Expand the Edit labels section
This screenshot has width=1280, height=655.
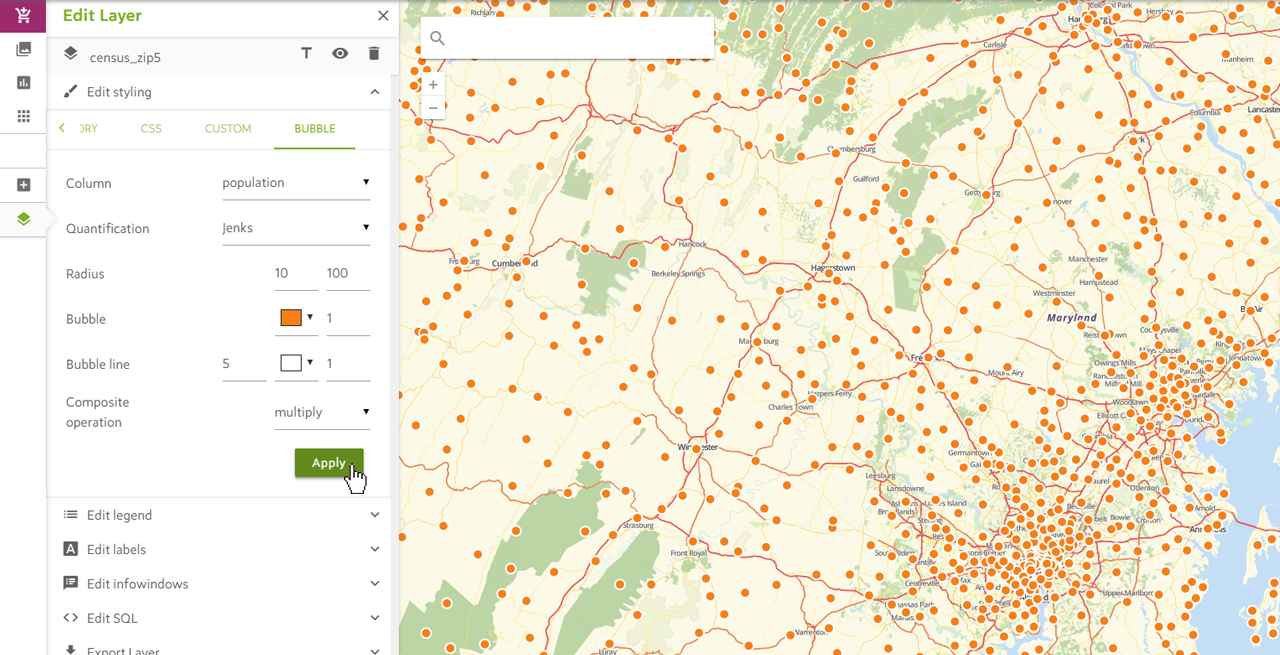[x=375, y=549]
